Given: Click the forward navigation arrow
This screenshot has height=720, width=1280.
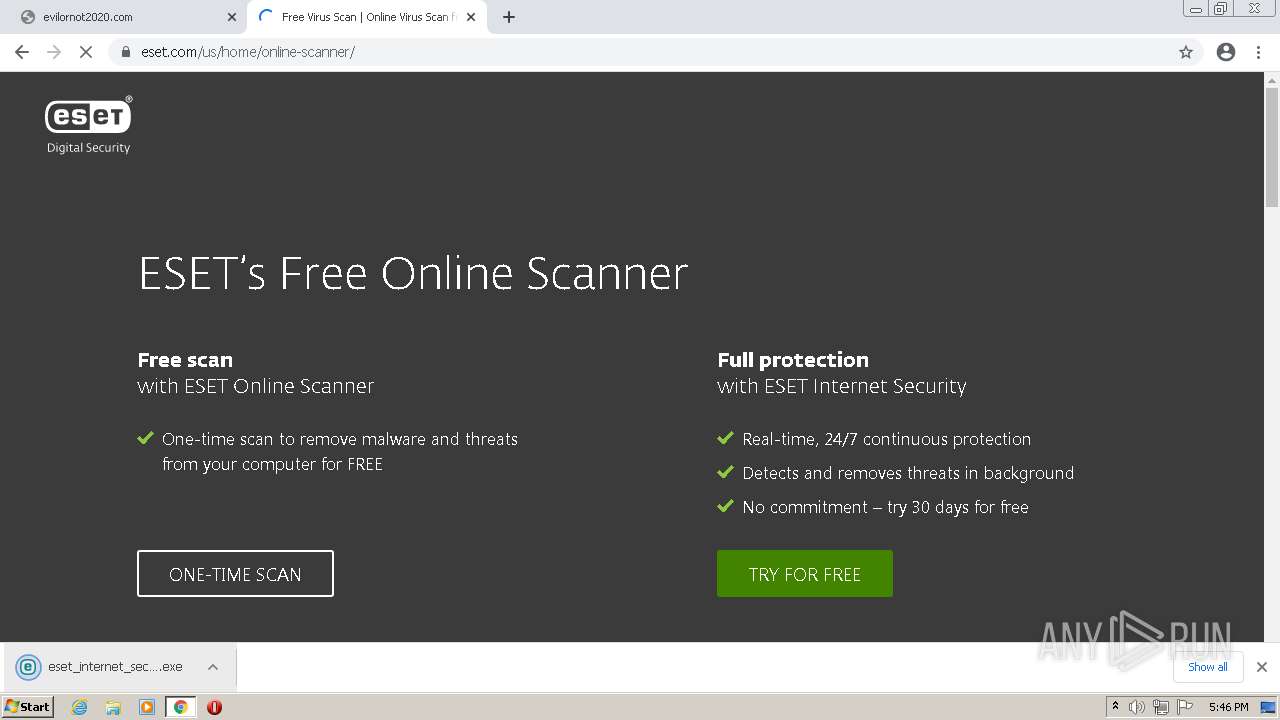Looking at the screenshot, I should pyautogui.click(x=54, y=52).
